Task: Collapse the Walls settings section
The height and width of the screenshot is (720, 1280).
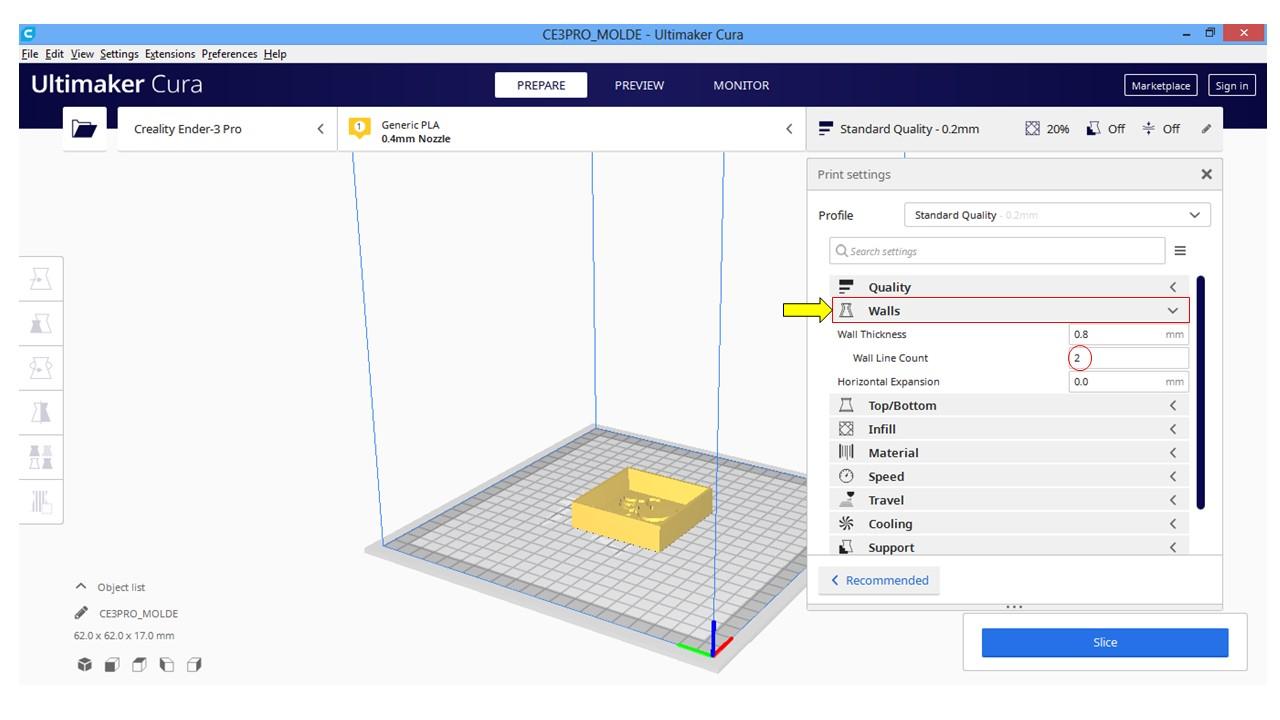Action: pos(1173,311)
